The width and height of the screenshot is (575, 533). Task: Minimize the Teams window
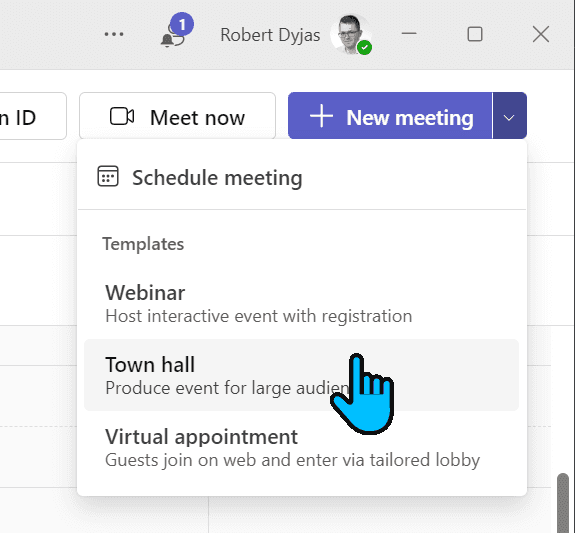[x=409, y=34]
